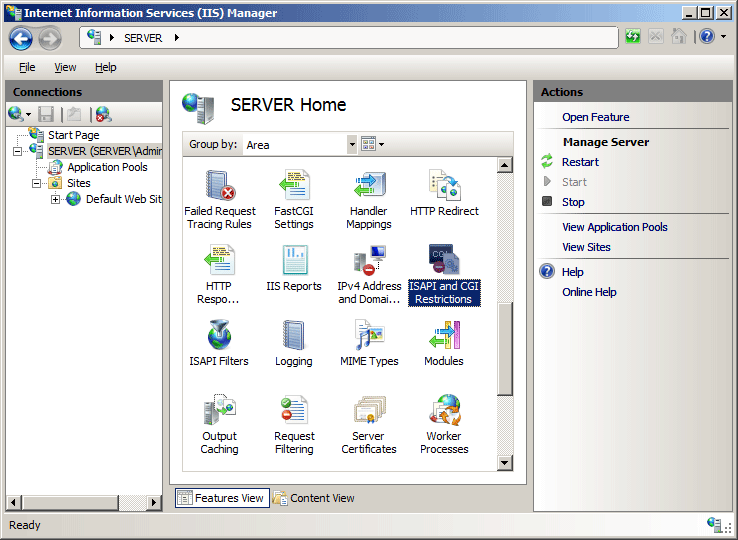
Task: Select Start Page in Connections tree
Action: [x=73, y=135]
